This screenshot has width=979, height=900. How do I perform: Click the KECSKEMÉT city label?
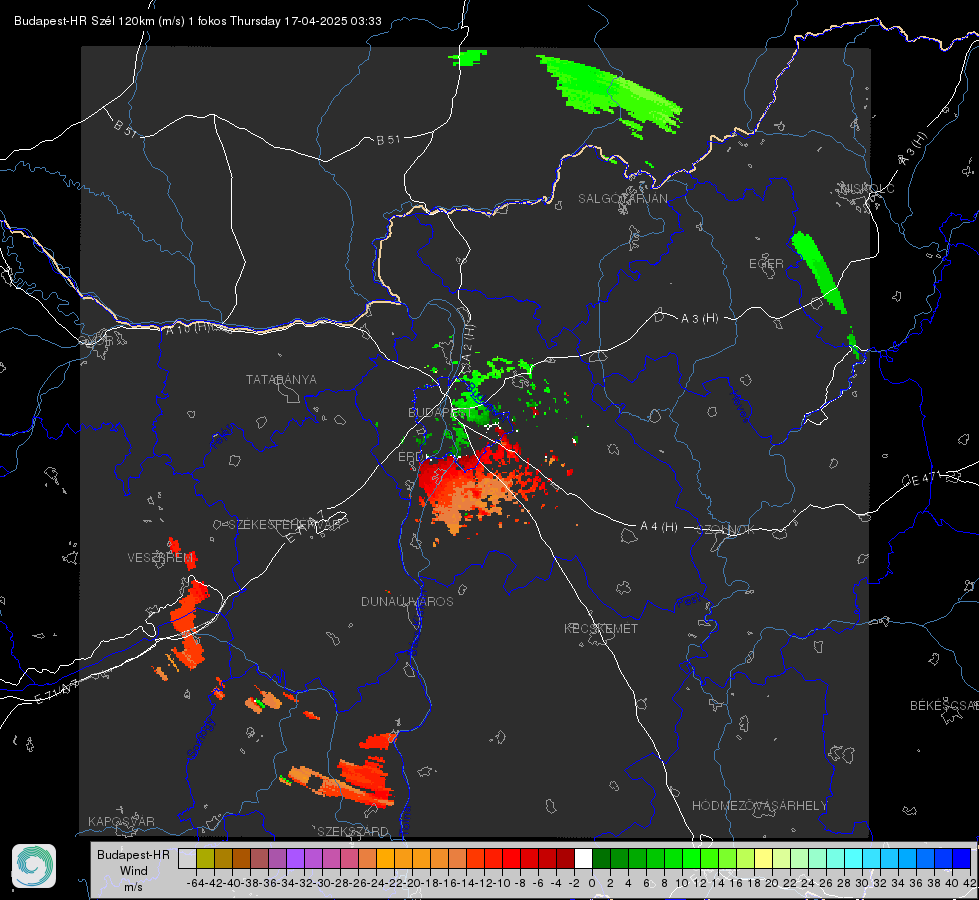coord(601,628)
